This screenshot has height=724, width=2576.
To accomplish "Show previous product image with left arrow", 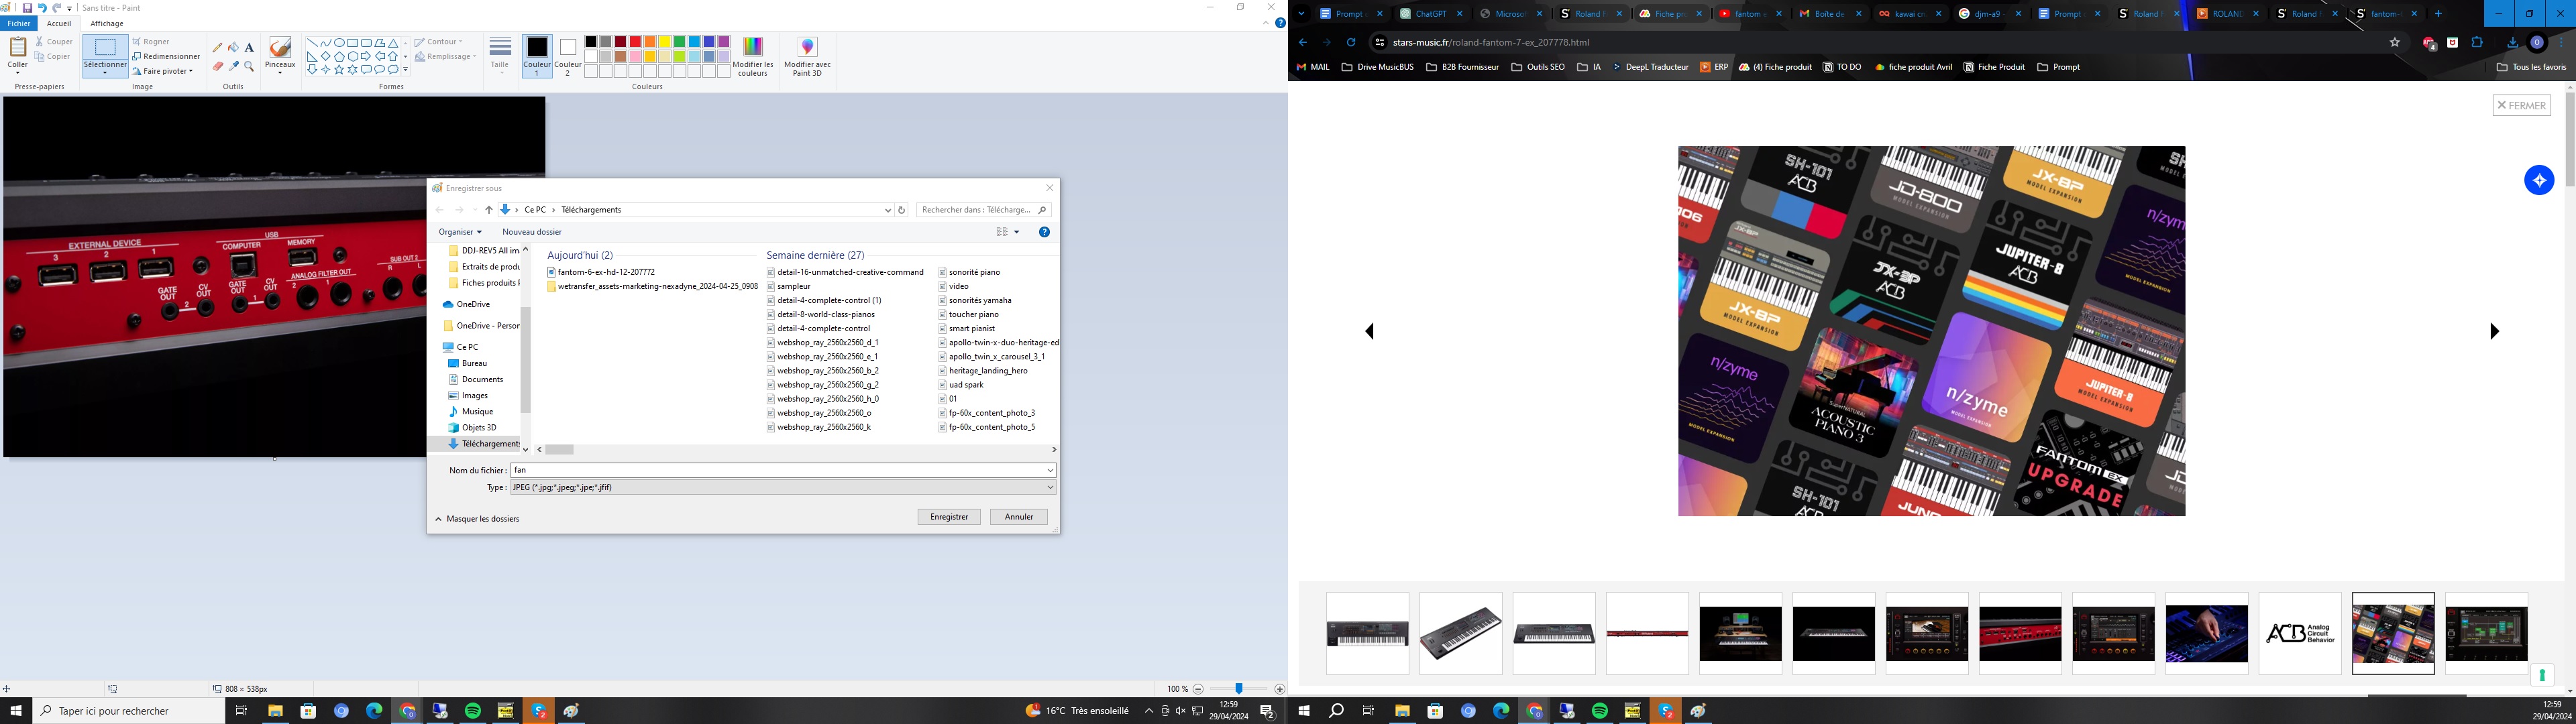I will coord(1370,331).
